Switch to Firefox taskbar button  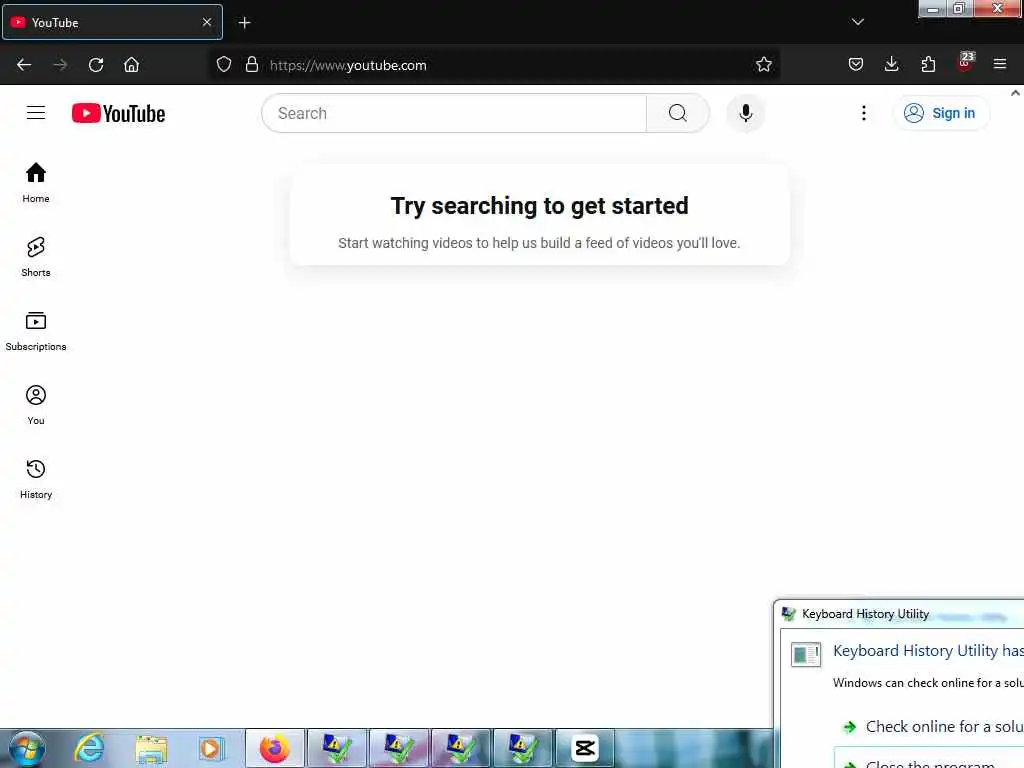coord(275,748)
